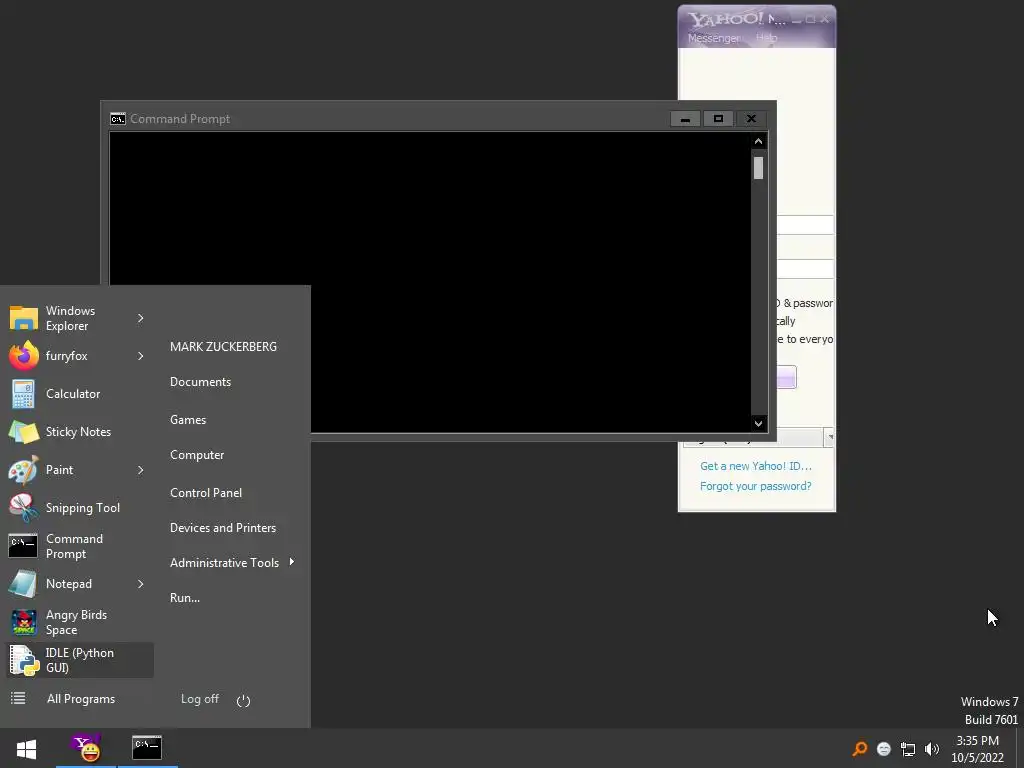Click the show desktop strip

coord(1021,748)
